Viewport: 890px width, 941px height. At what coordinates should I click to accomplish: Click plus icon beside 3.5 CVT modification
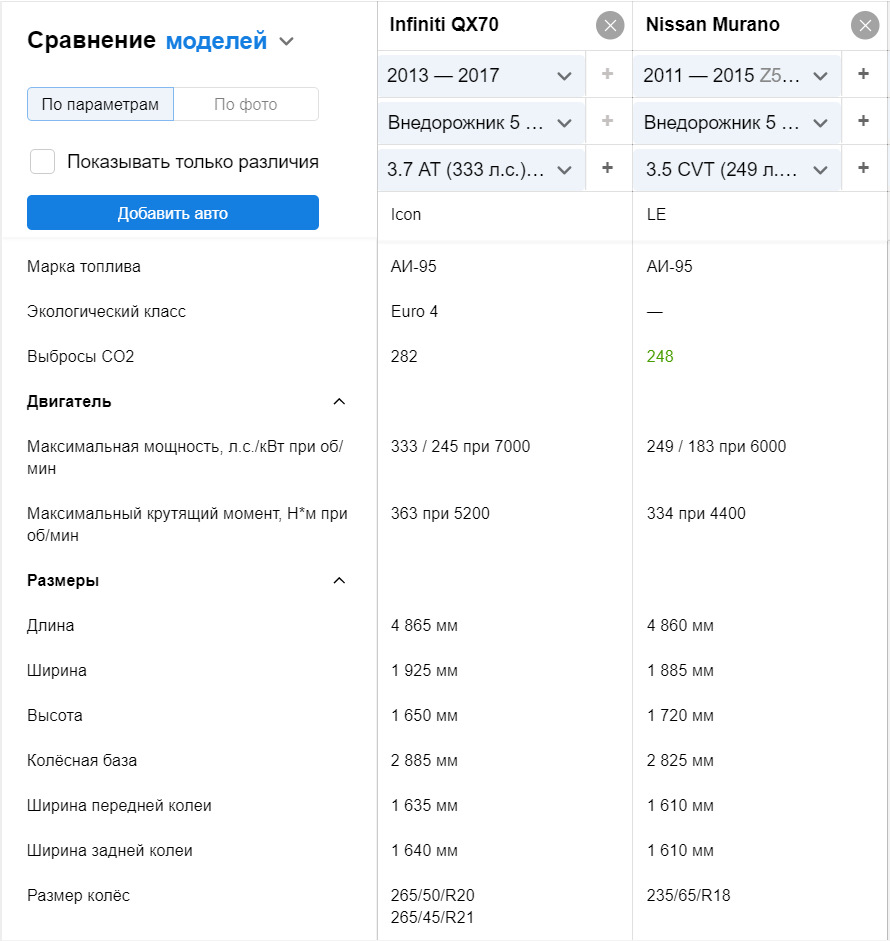point(864,168)
